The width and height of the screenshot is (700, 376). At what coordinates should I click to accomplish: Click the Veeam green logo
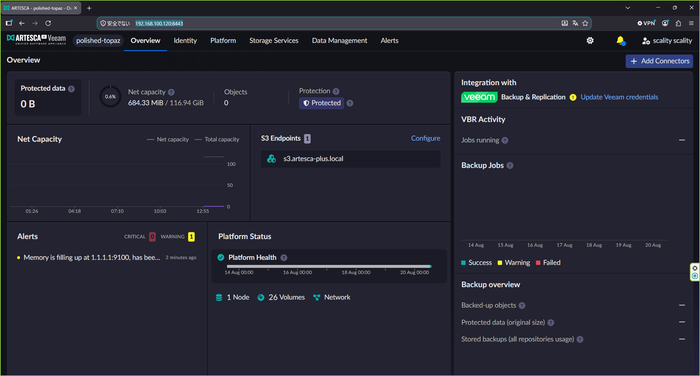coord(479,97)
